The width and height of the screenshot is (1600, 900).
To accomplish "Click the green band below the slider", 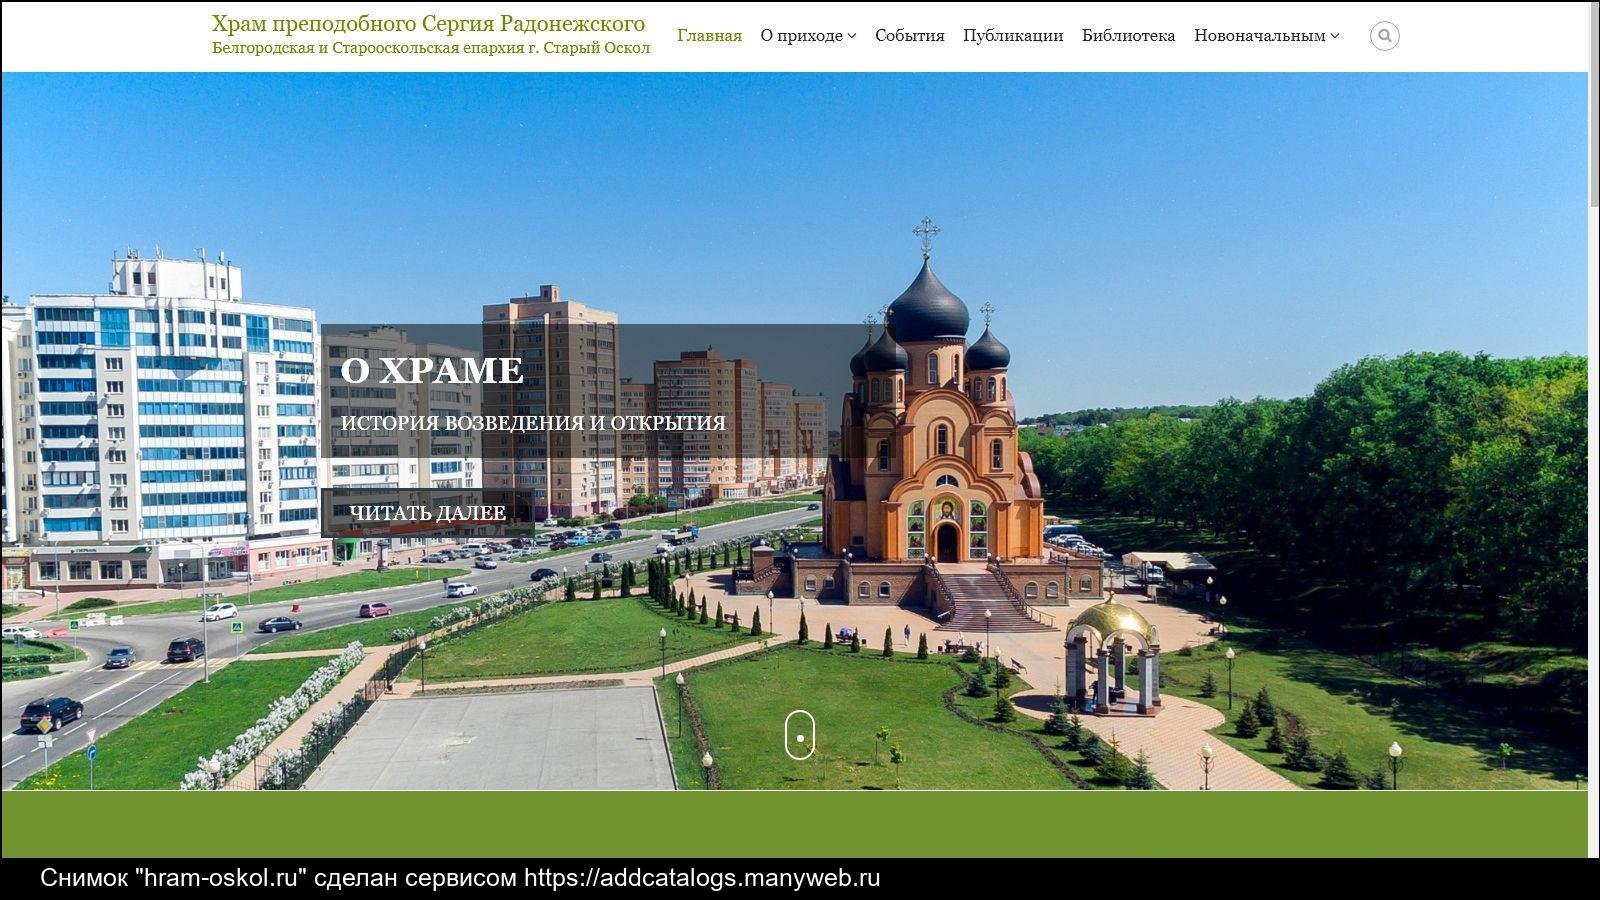I will (794, 824).
